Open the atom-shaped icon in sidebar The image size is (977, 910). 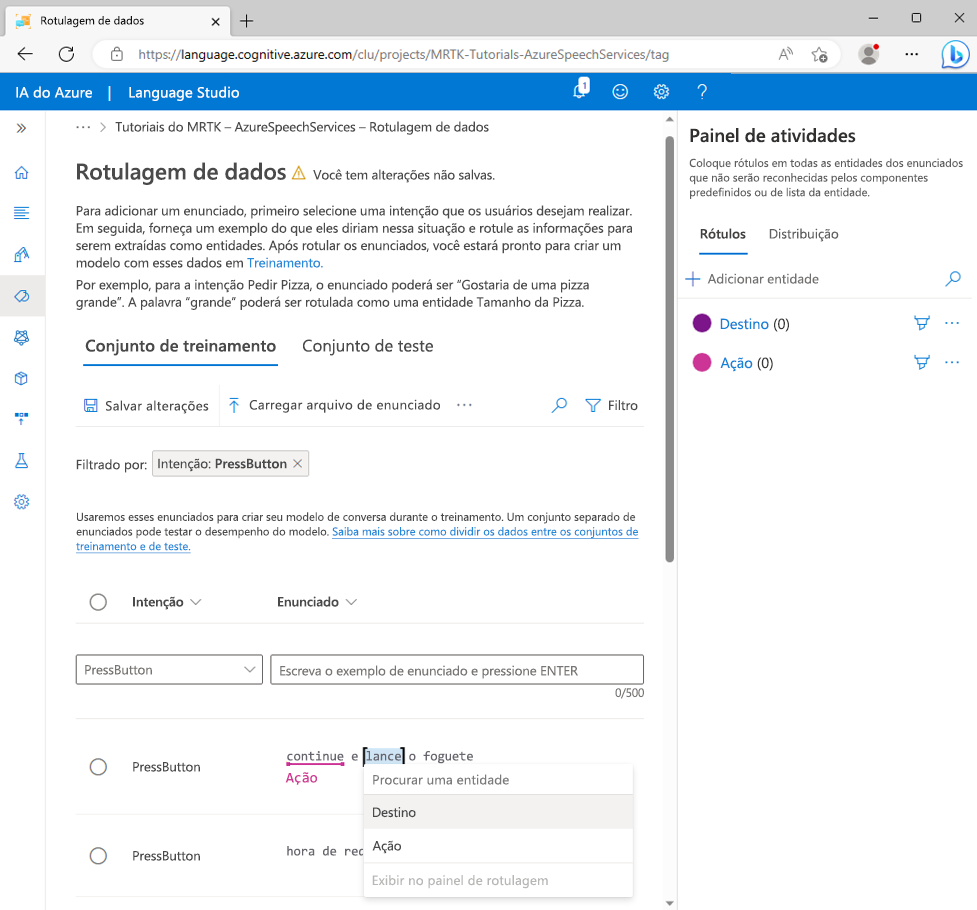pos(22,337)
